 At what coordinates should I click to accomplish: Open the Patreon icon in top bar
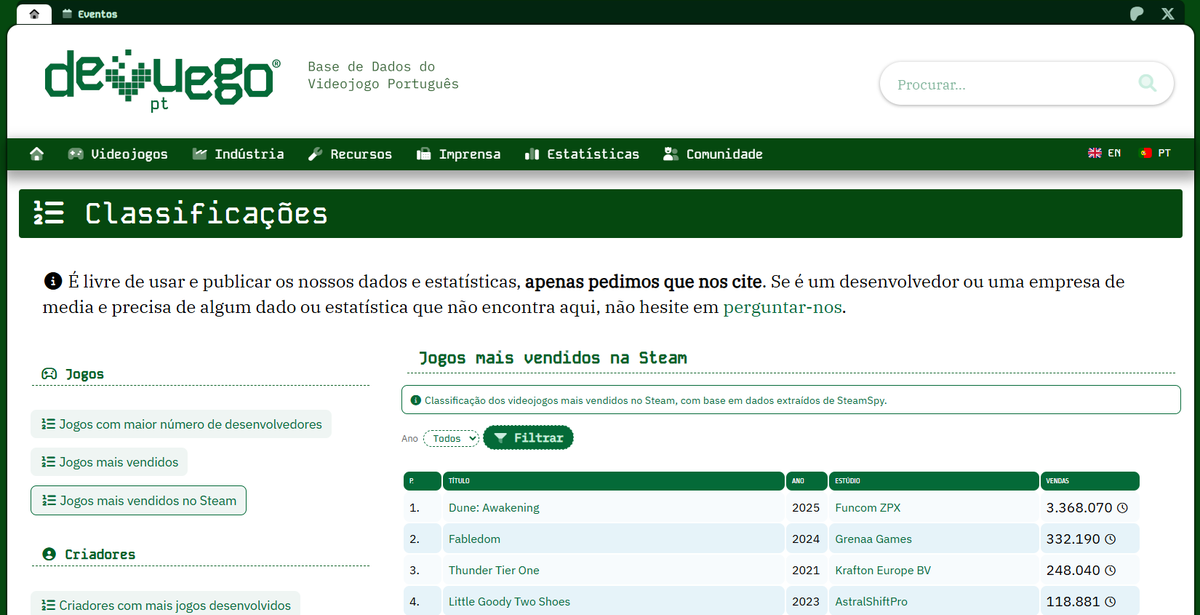[1137, 14]
